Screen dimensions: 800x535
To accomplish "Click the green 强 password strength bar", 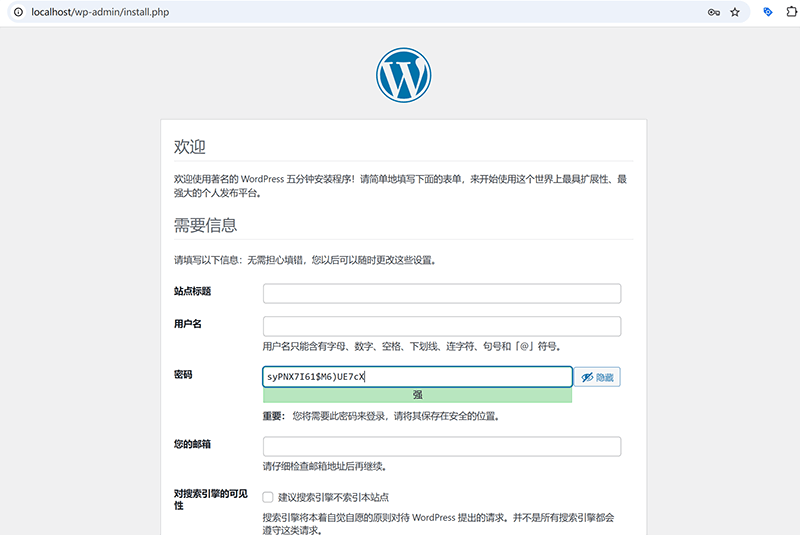I will [x=417, y=395].
